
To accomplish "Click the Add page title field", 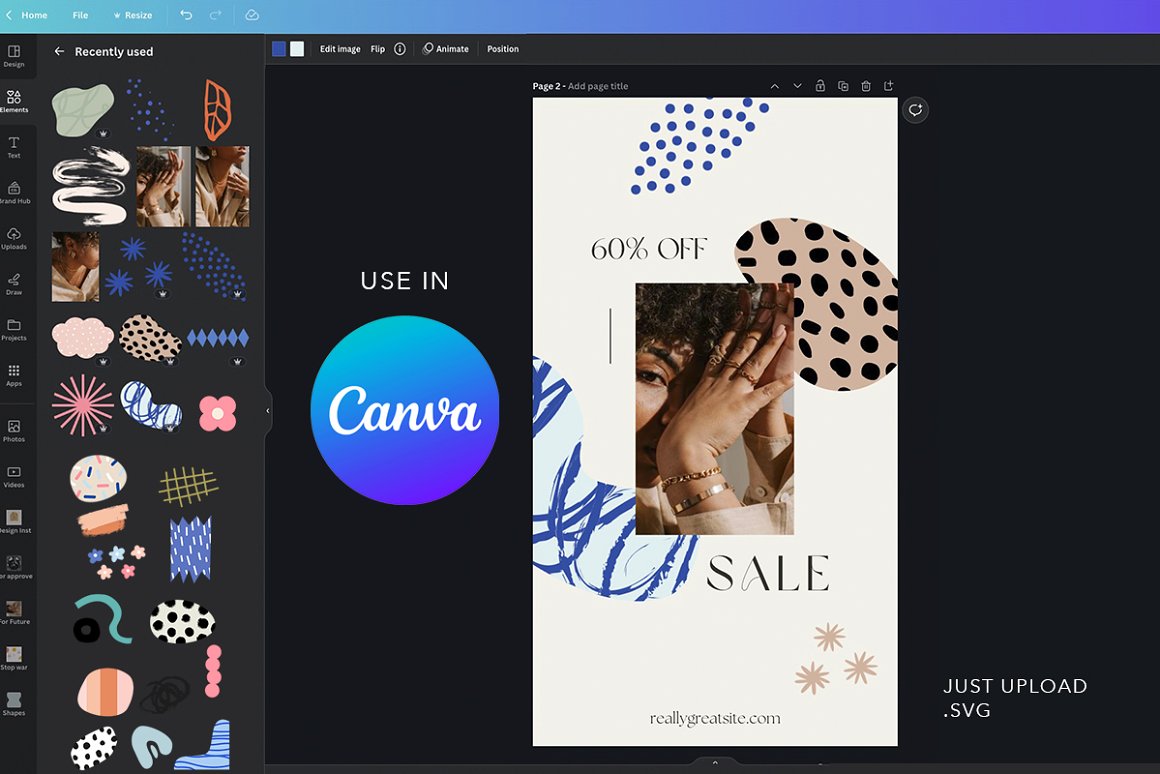I will point(598,86).
